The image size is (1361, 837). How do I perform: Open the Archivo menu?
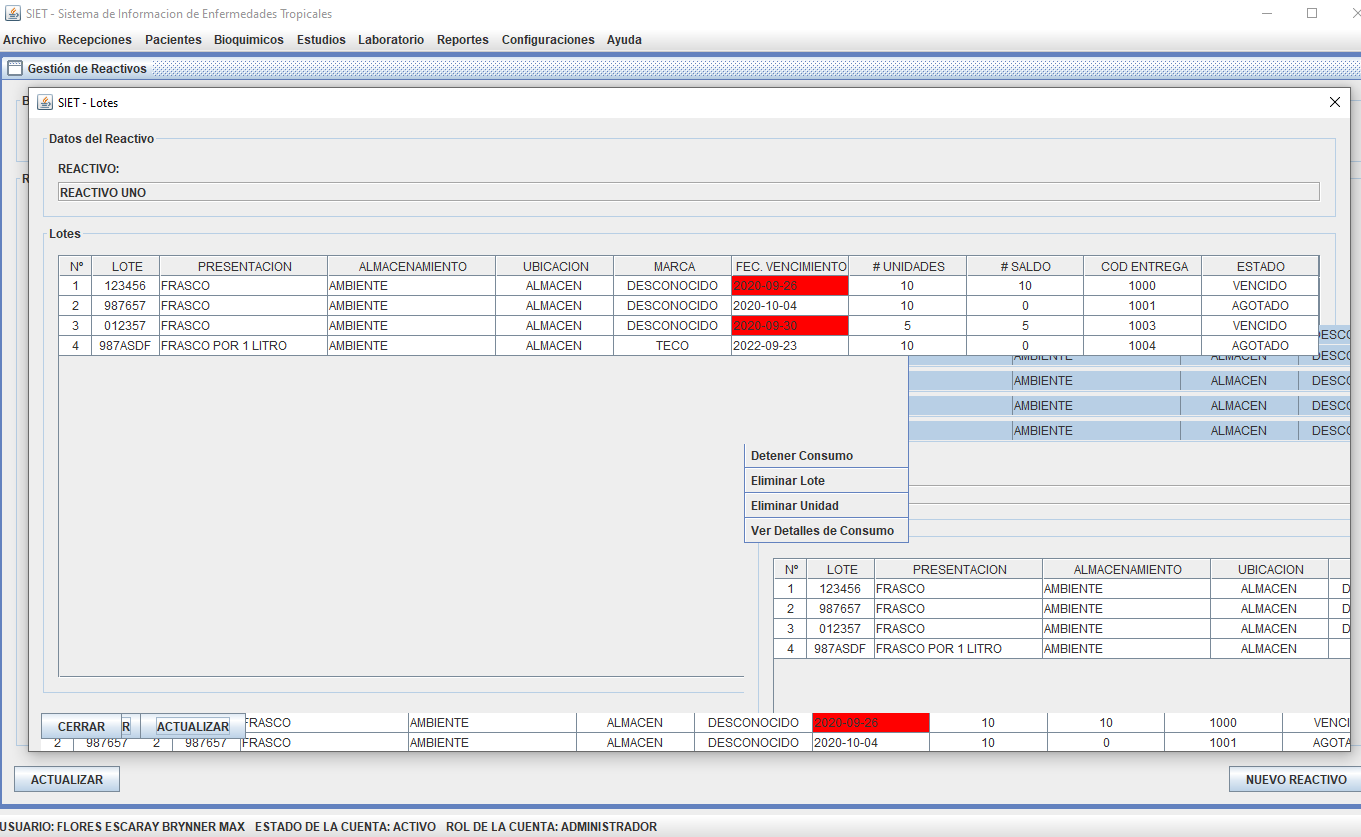coord(24,40)
